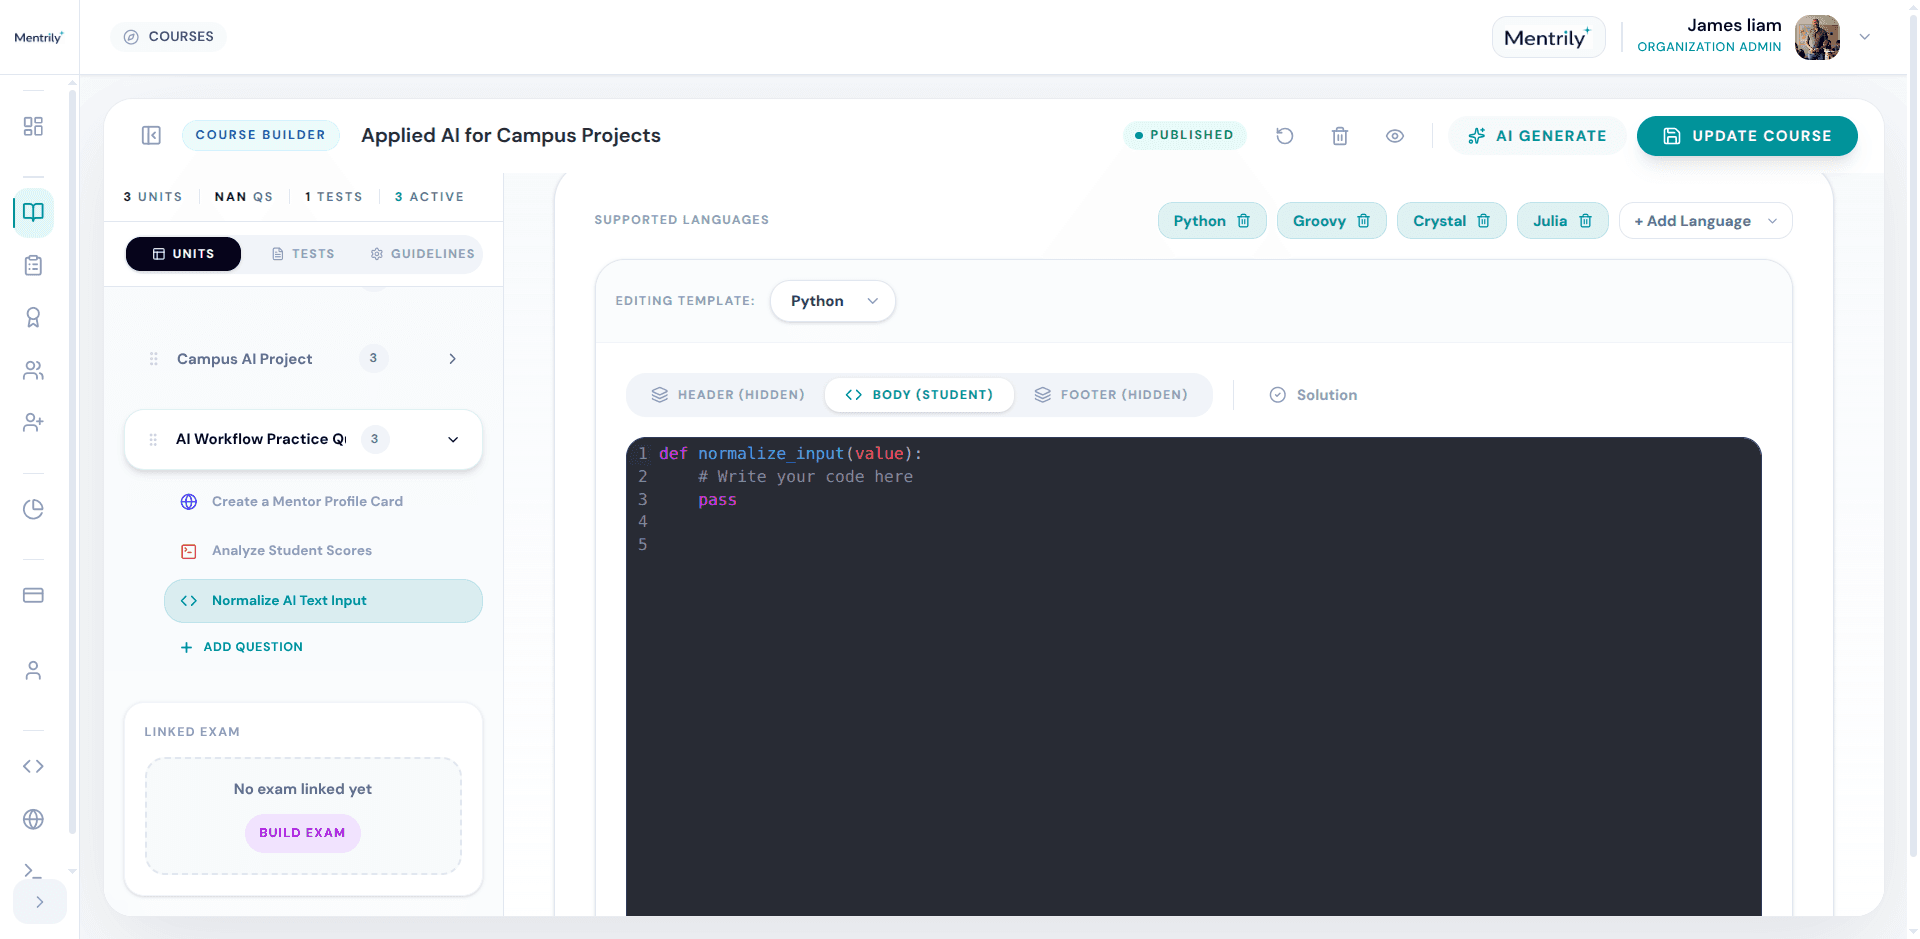Screen dimensions: 1920x939
Task: Select the Body (Student) tab
Action: coord(919,395)
